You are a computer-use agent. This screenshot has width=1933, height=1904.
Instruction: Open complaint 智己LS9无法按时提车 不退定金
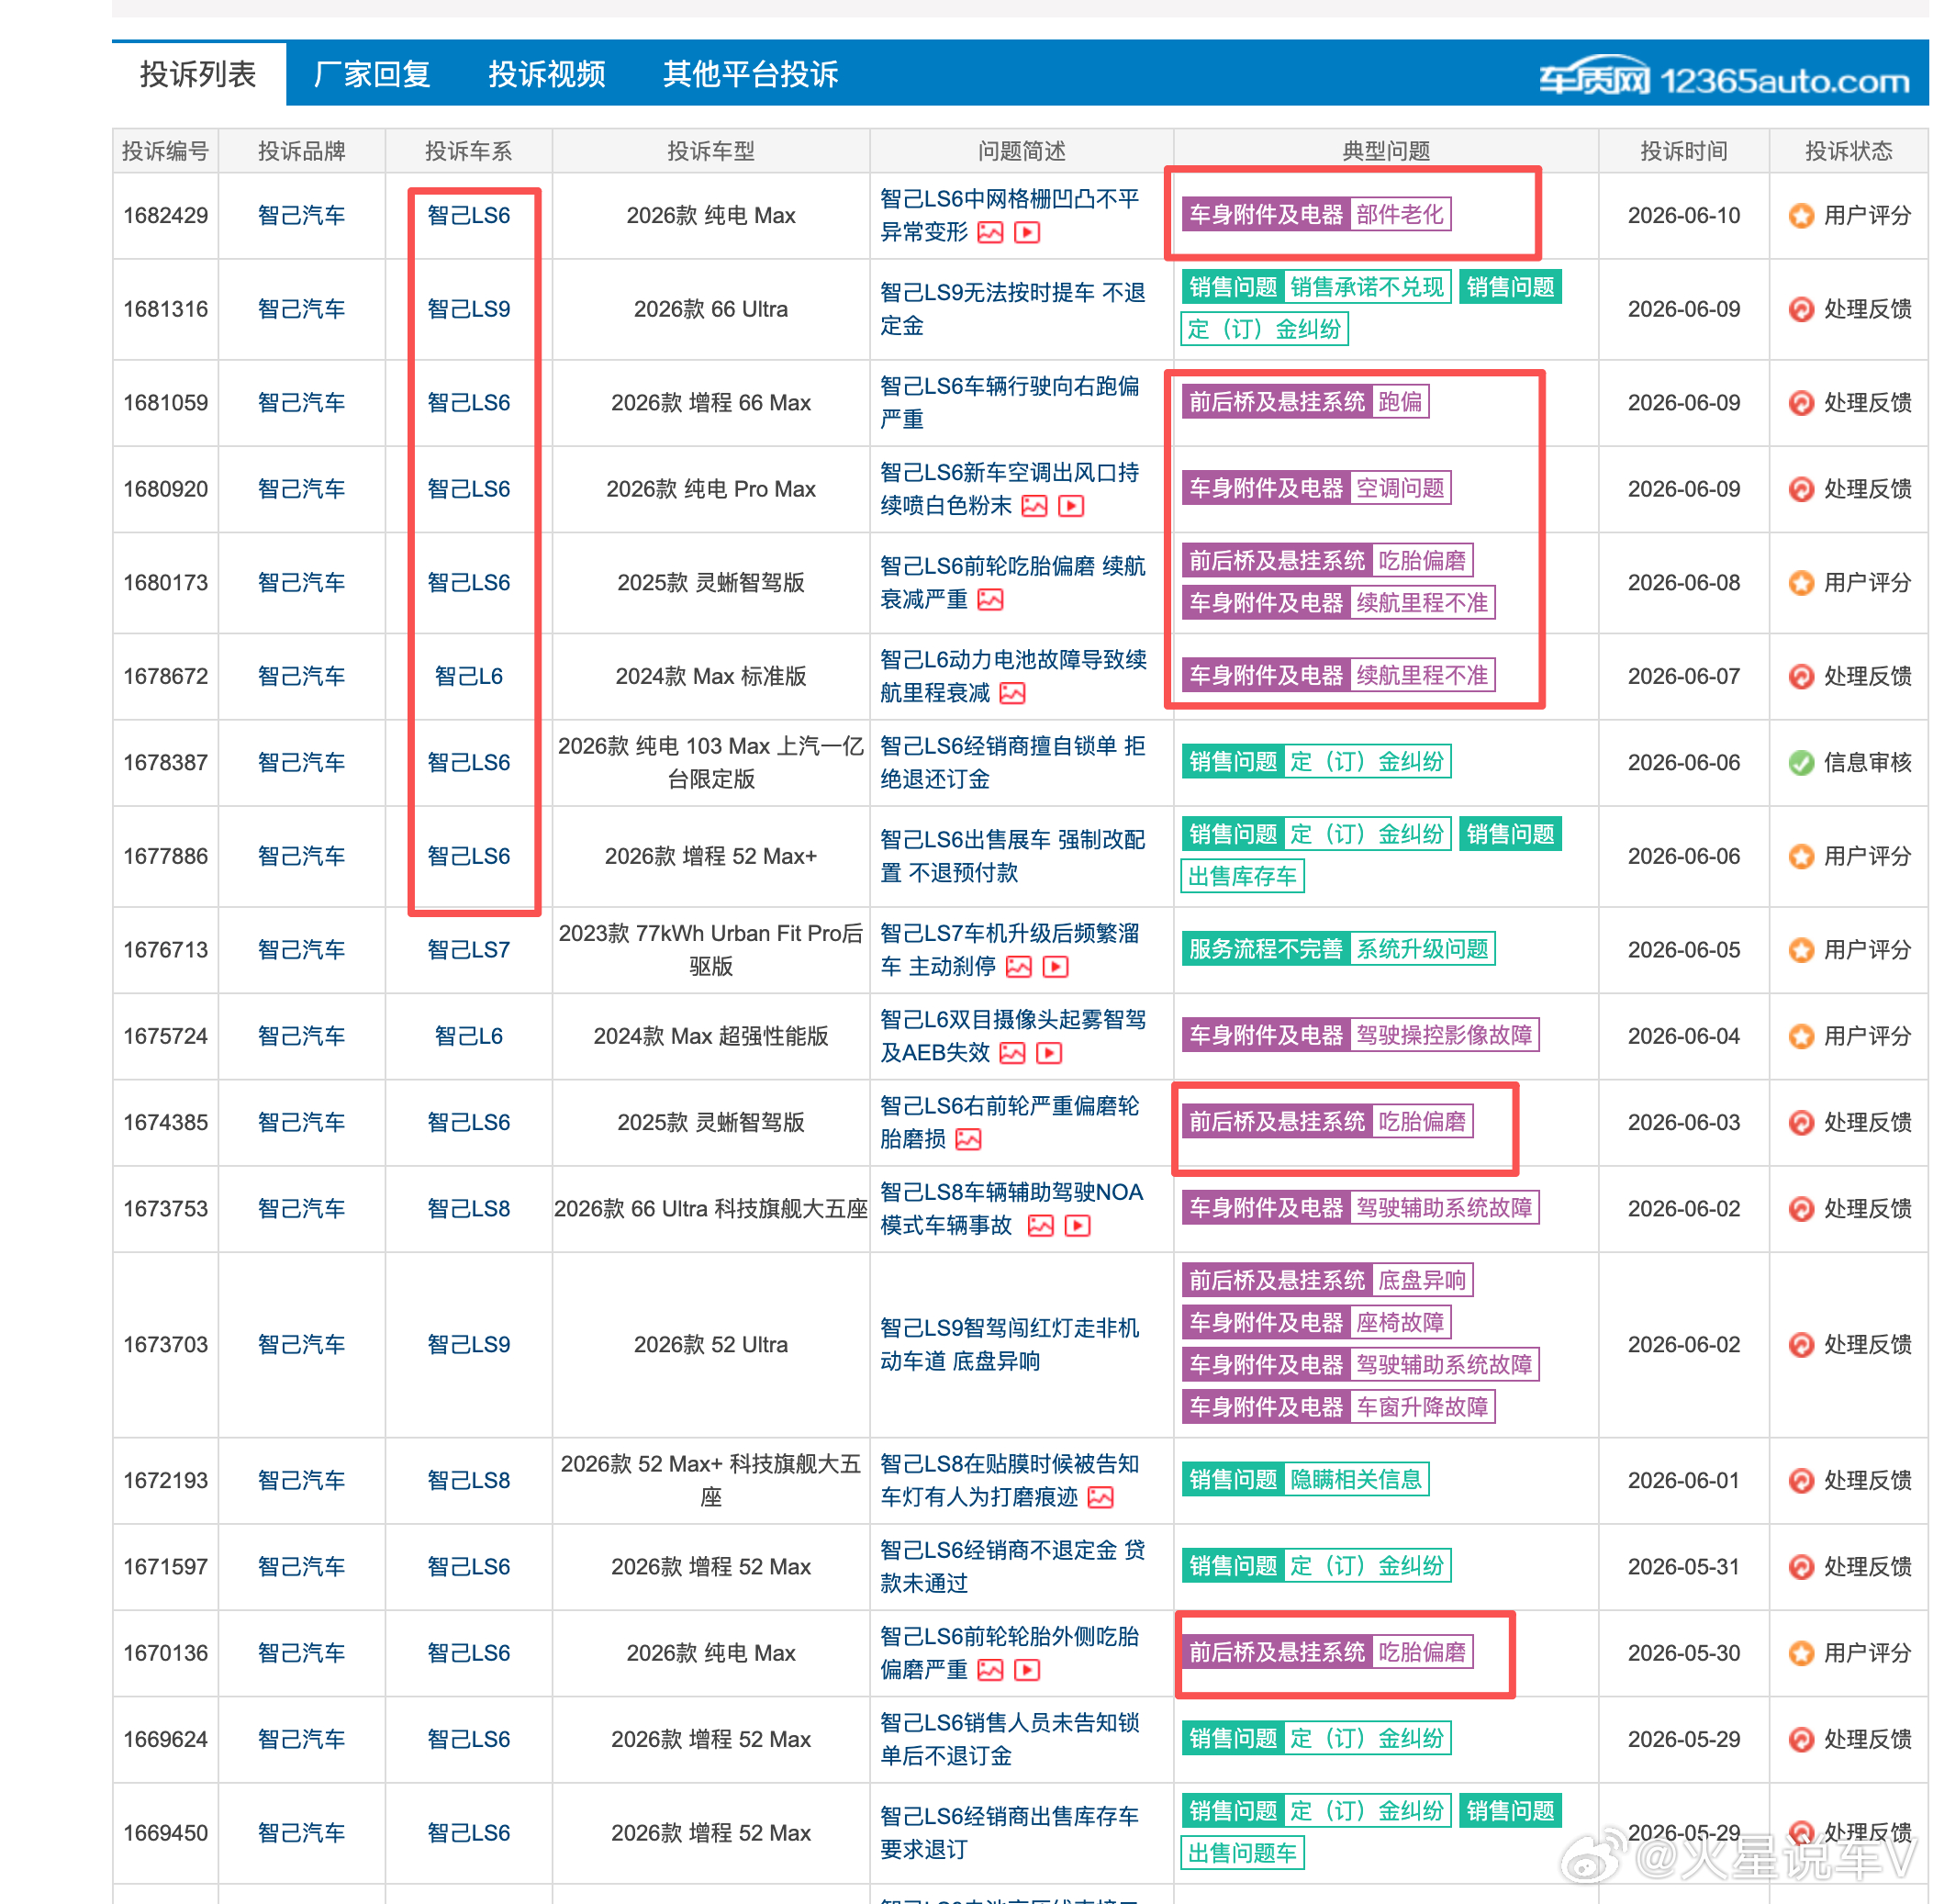[x=1012, y=310]
